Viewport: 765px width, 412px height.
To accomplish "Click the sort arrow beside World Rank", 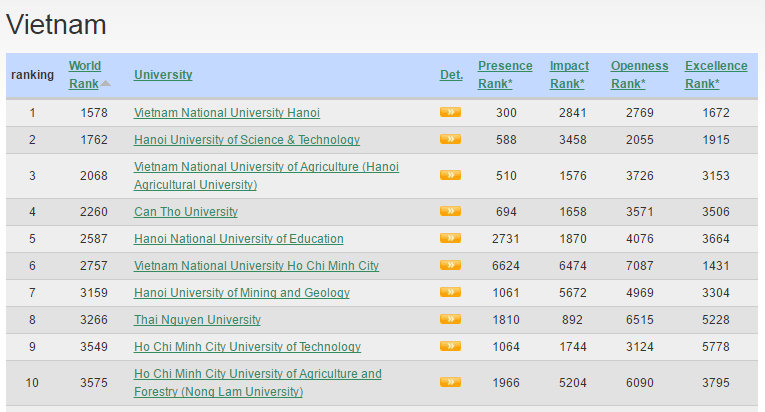I will [x=106, y=83].
